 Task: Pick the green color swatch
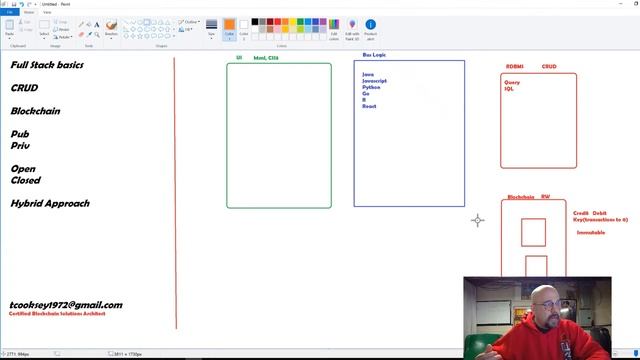[300, 22]
